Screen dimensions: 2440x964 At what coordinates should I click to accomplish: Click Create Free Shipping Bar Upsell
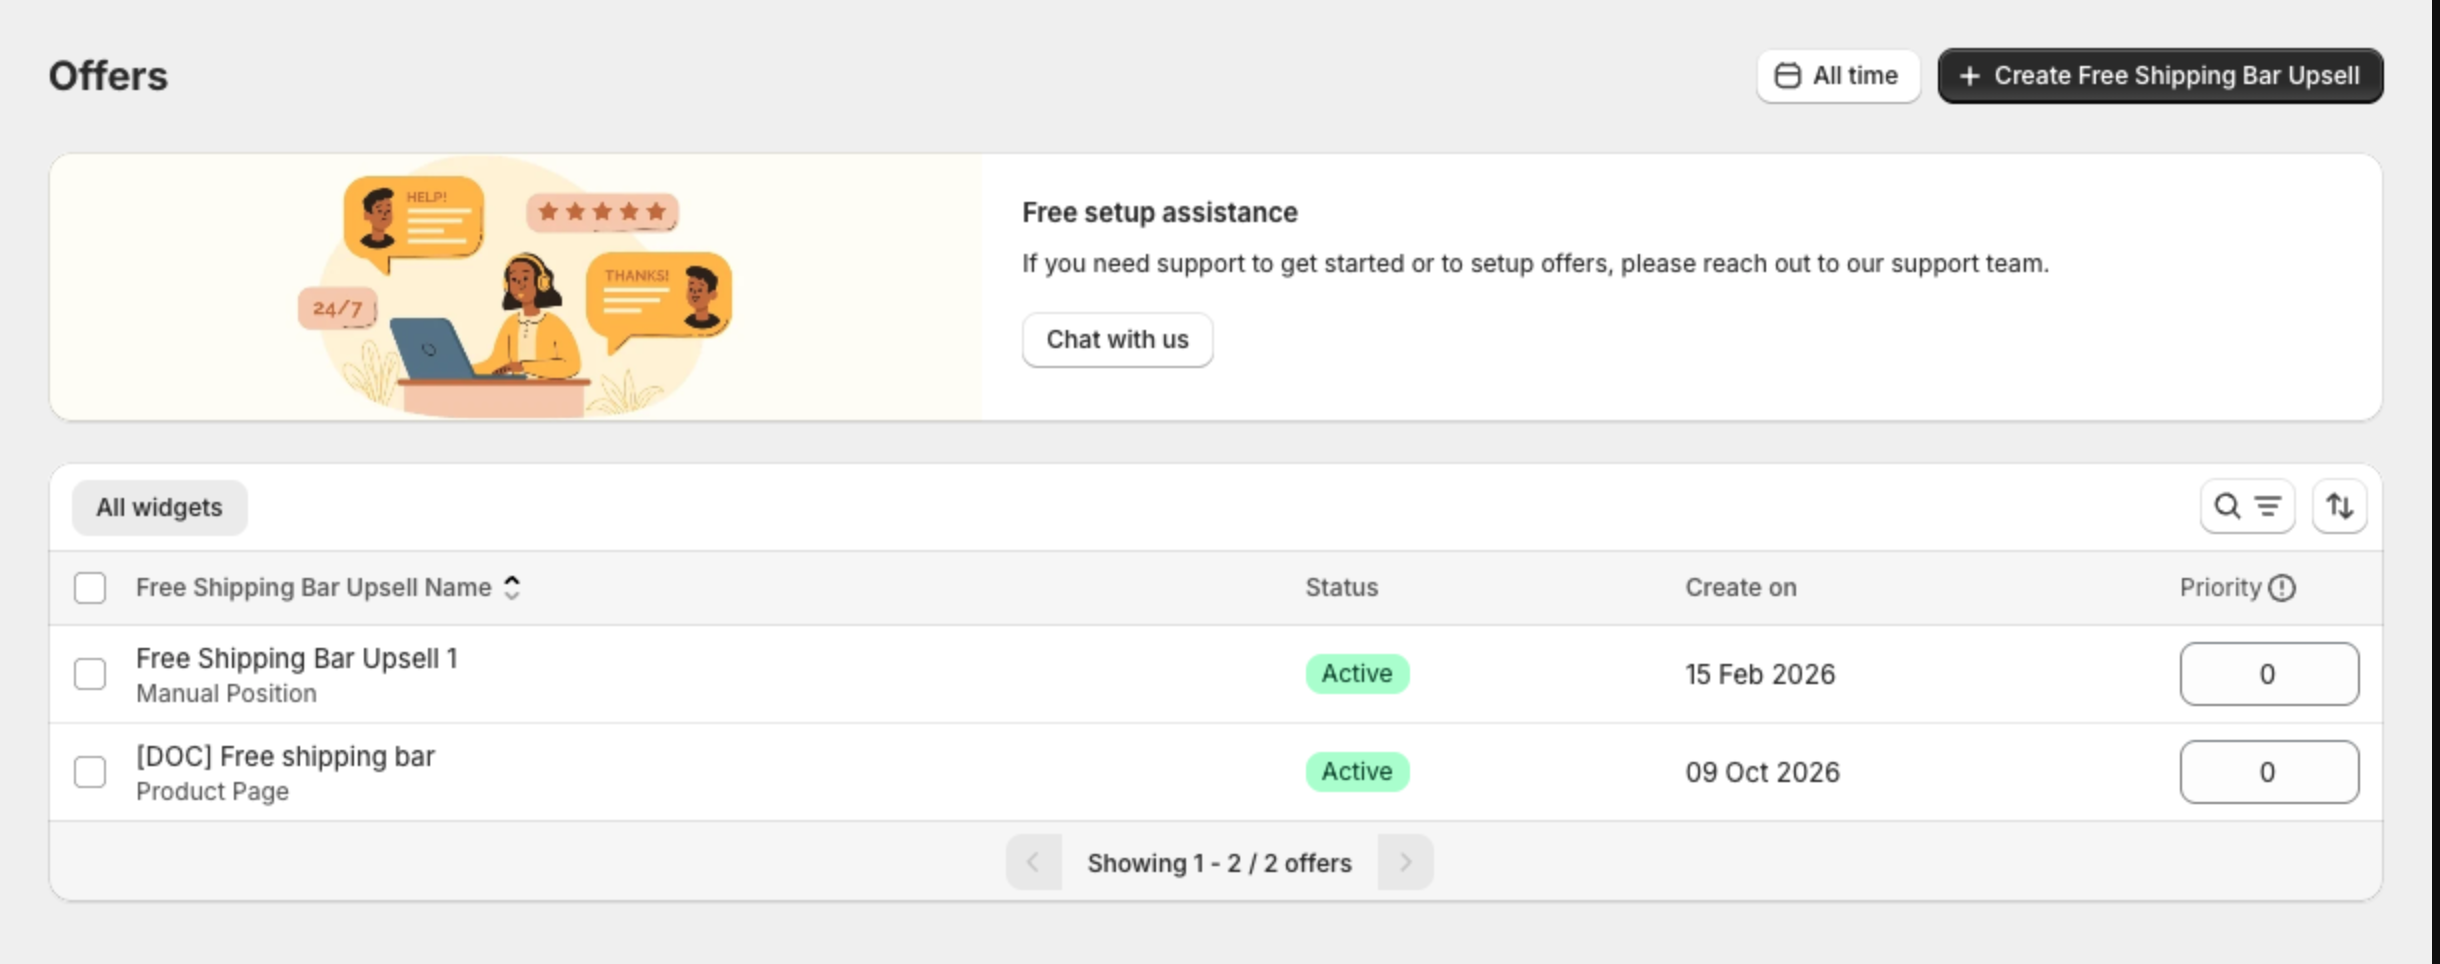(2160, 76)
